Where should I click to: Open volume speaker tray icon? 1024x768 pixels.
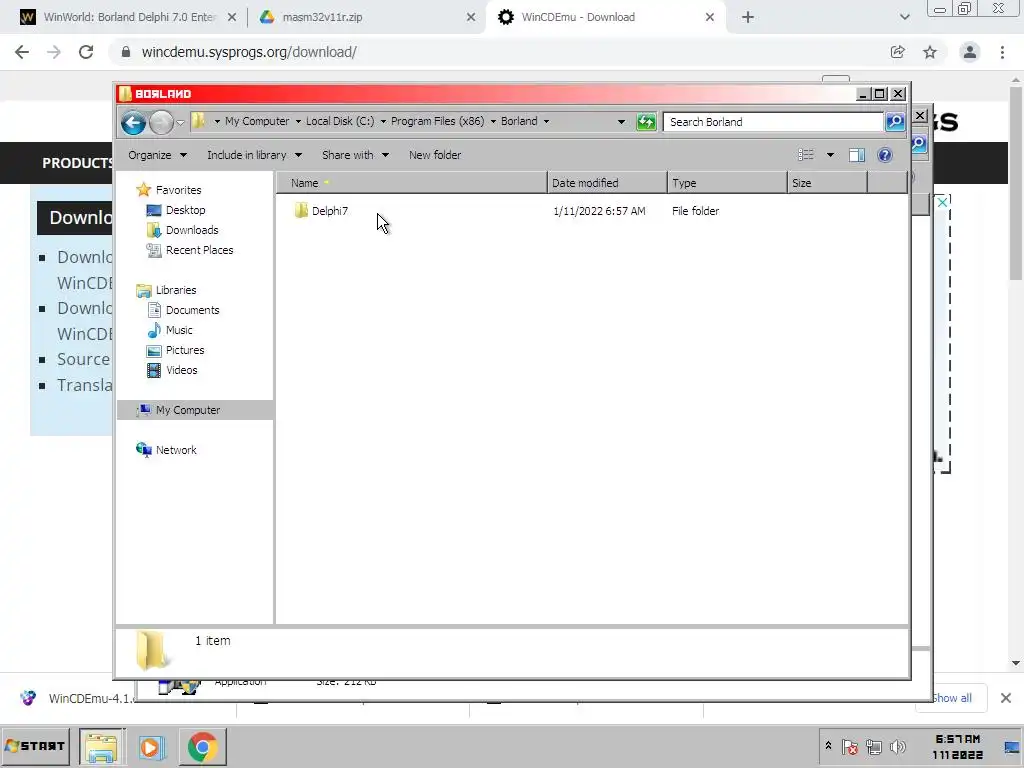point(898,746)
